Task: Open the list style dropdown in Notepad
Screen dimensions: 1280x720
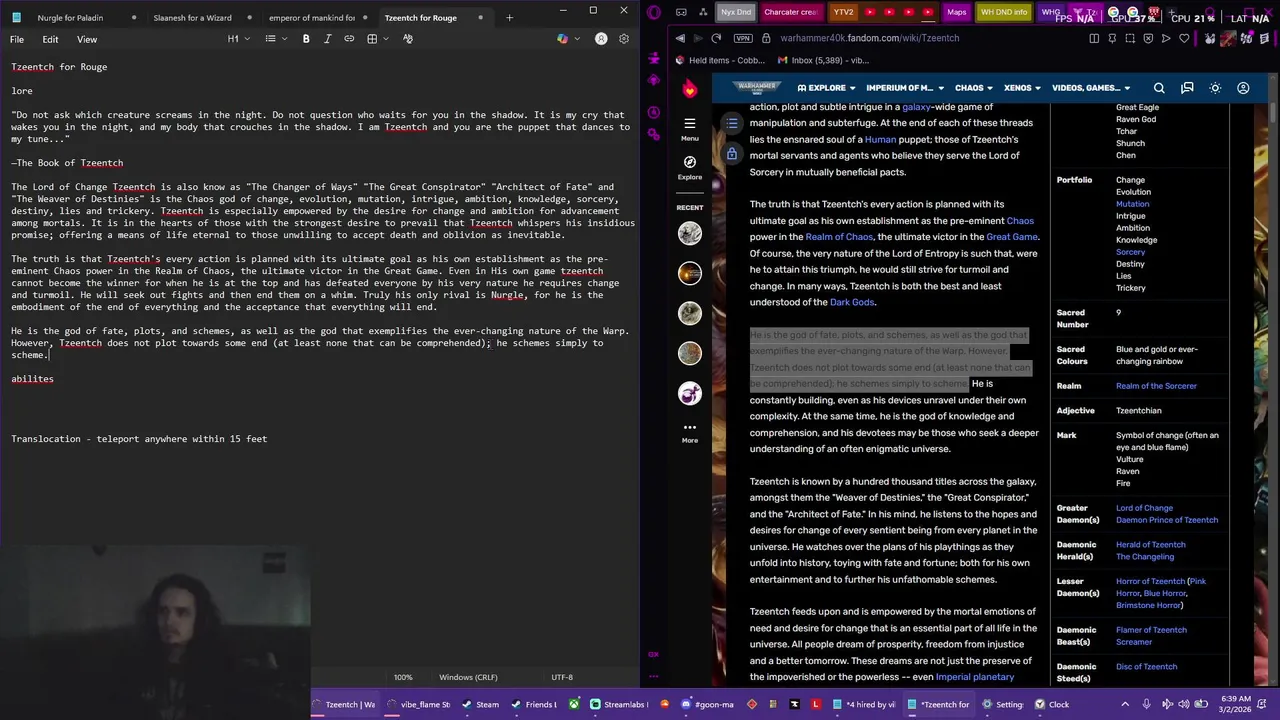Action: [x=274, y=39]
